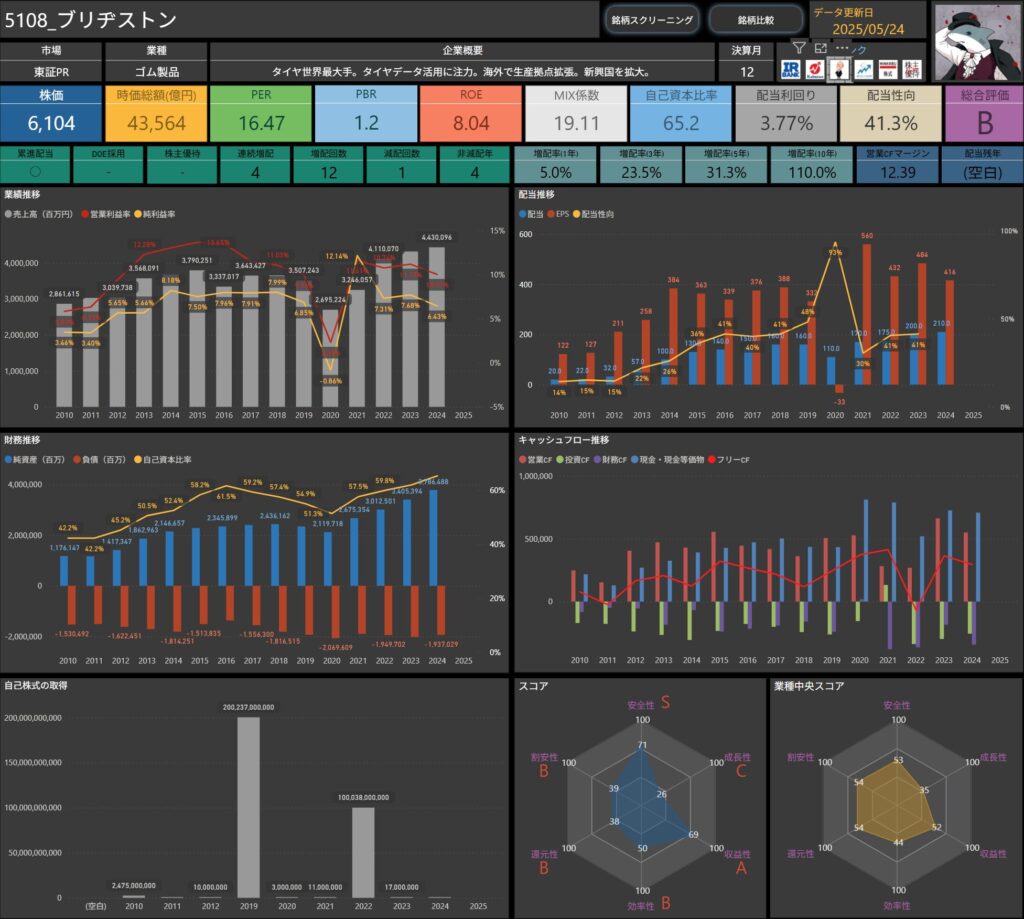
Task: Click the 増配率(3年) 23.5% card
Action: click(641, 165)
